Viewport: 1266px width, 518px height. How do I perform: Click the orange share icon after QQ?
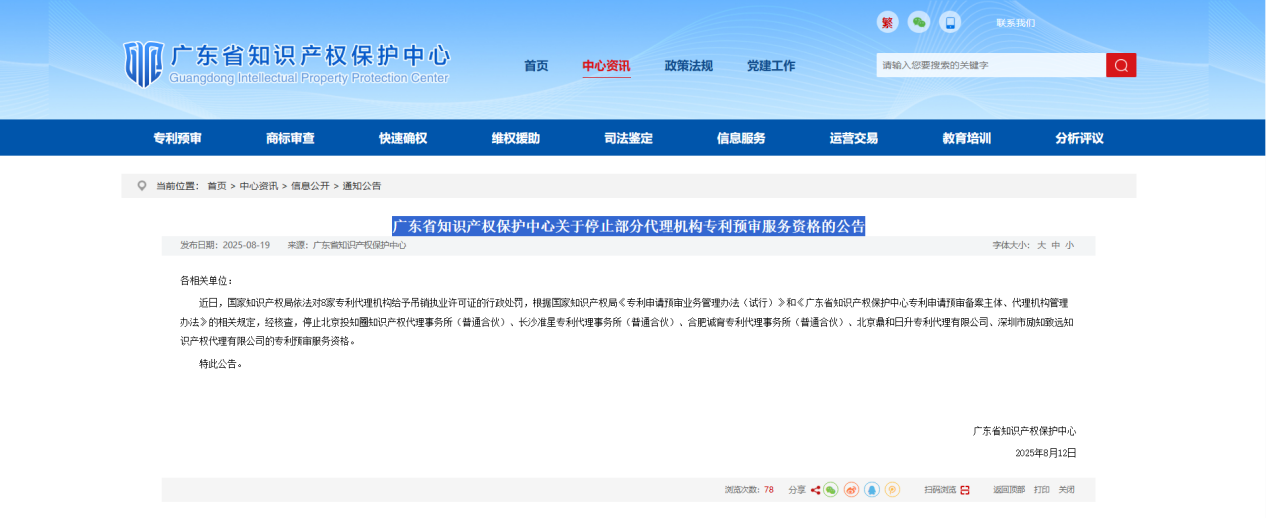point(892,490)
